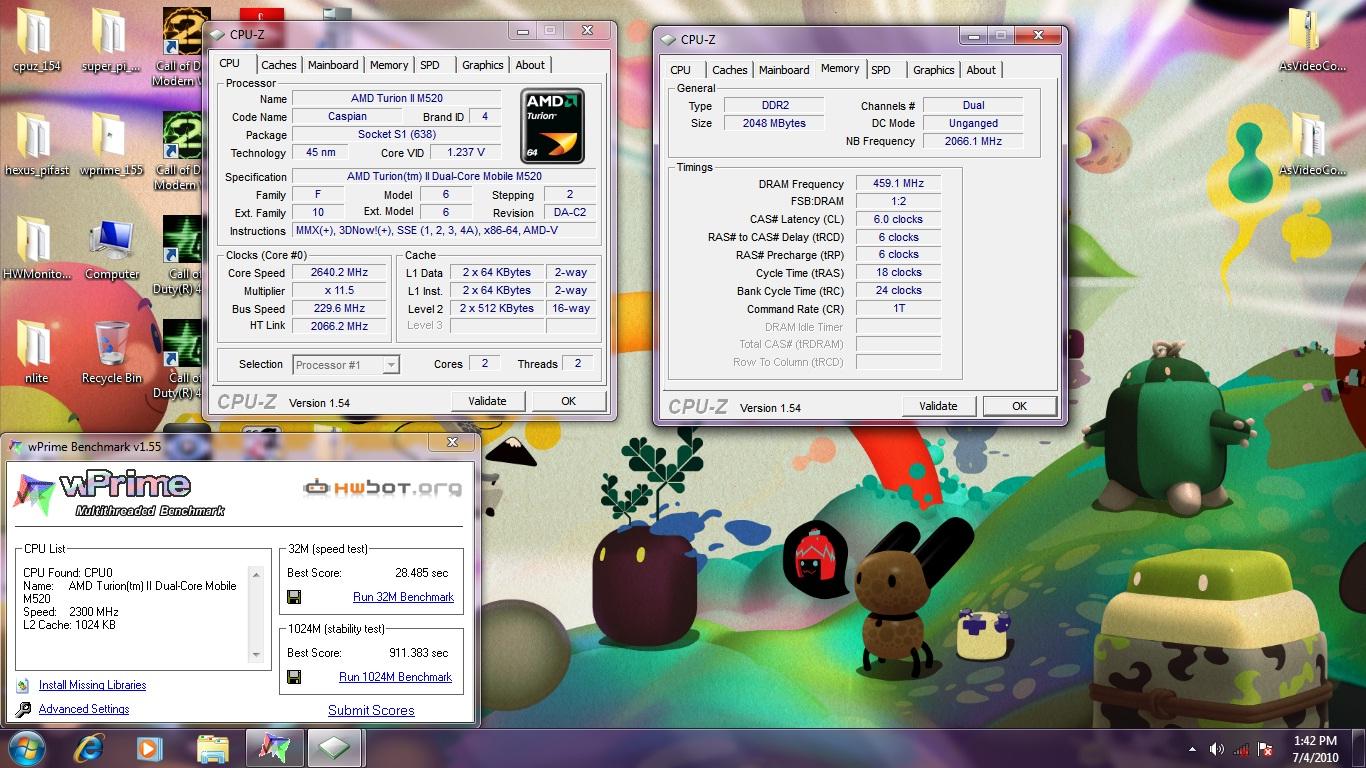Click OK in the left CPU-Z window

coord(568,401)
